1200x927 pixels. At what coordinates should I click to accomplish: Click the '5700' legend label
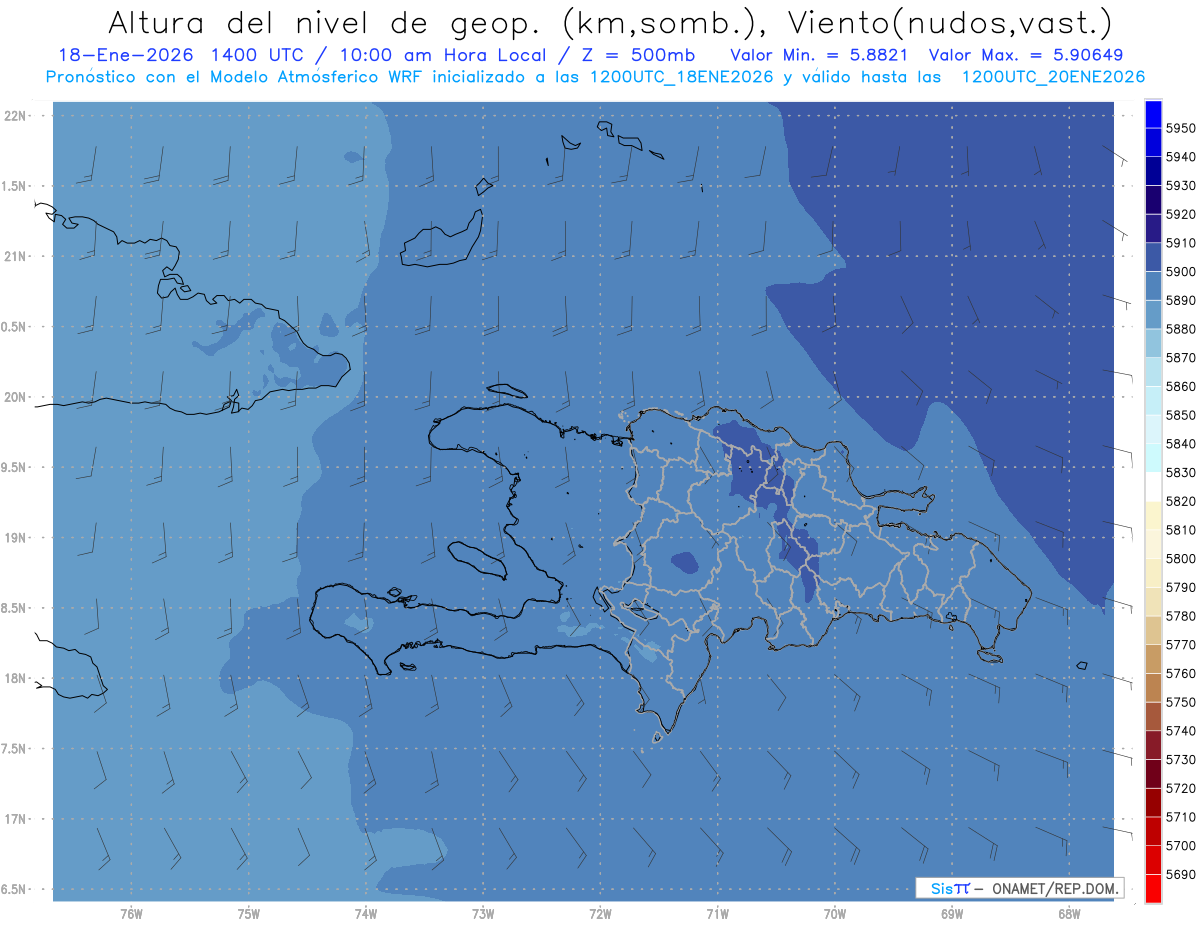pyautogui.click(x=1180, y=845)
